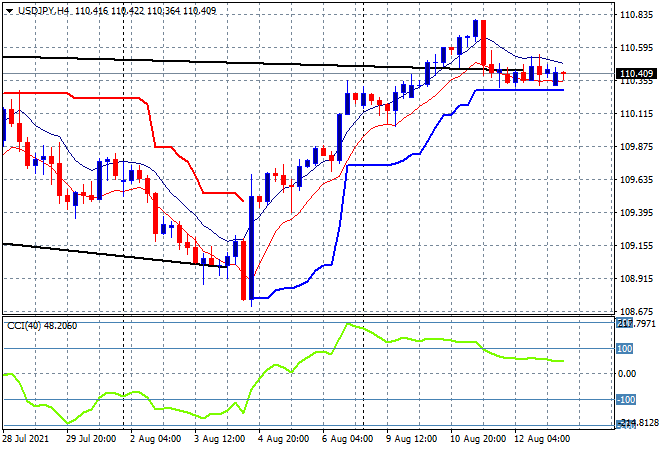Click the 109.395 price scale value
This screenshot has height=450, width=660.
(x=636, y=213)
